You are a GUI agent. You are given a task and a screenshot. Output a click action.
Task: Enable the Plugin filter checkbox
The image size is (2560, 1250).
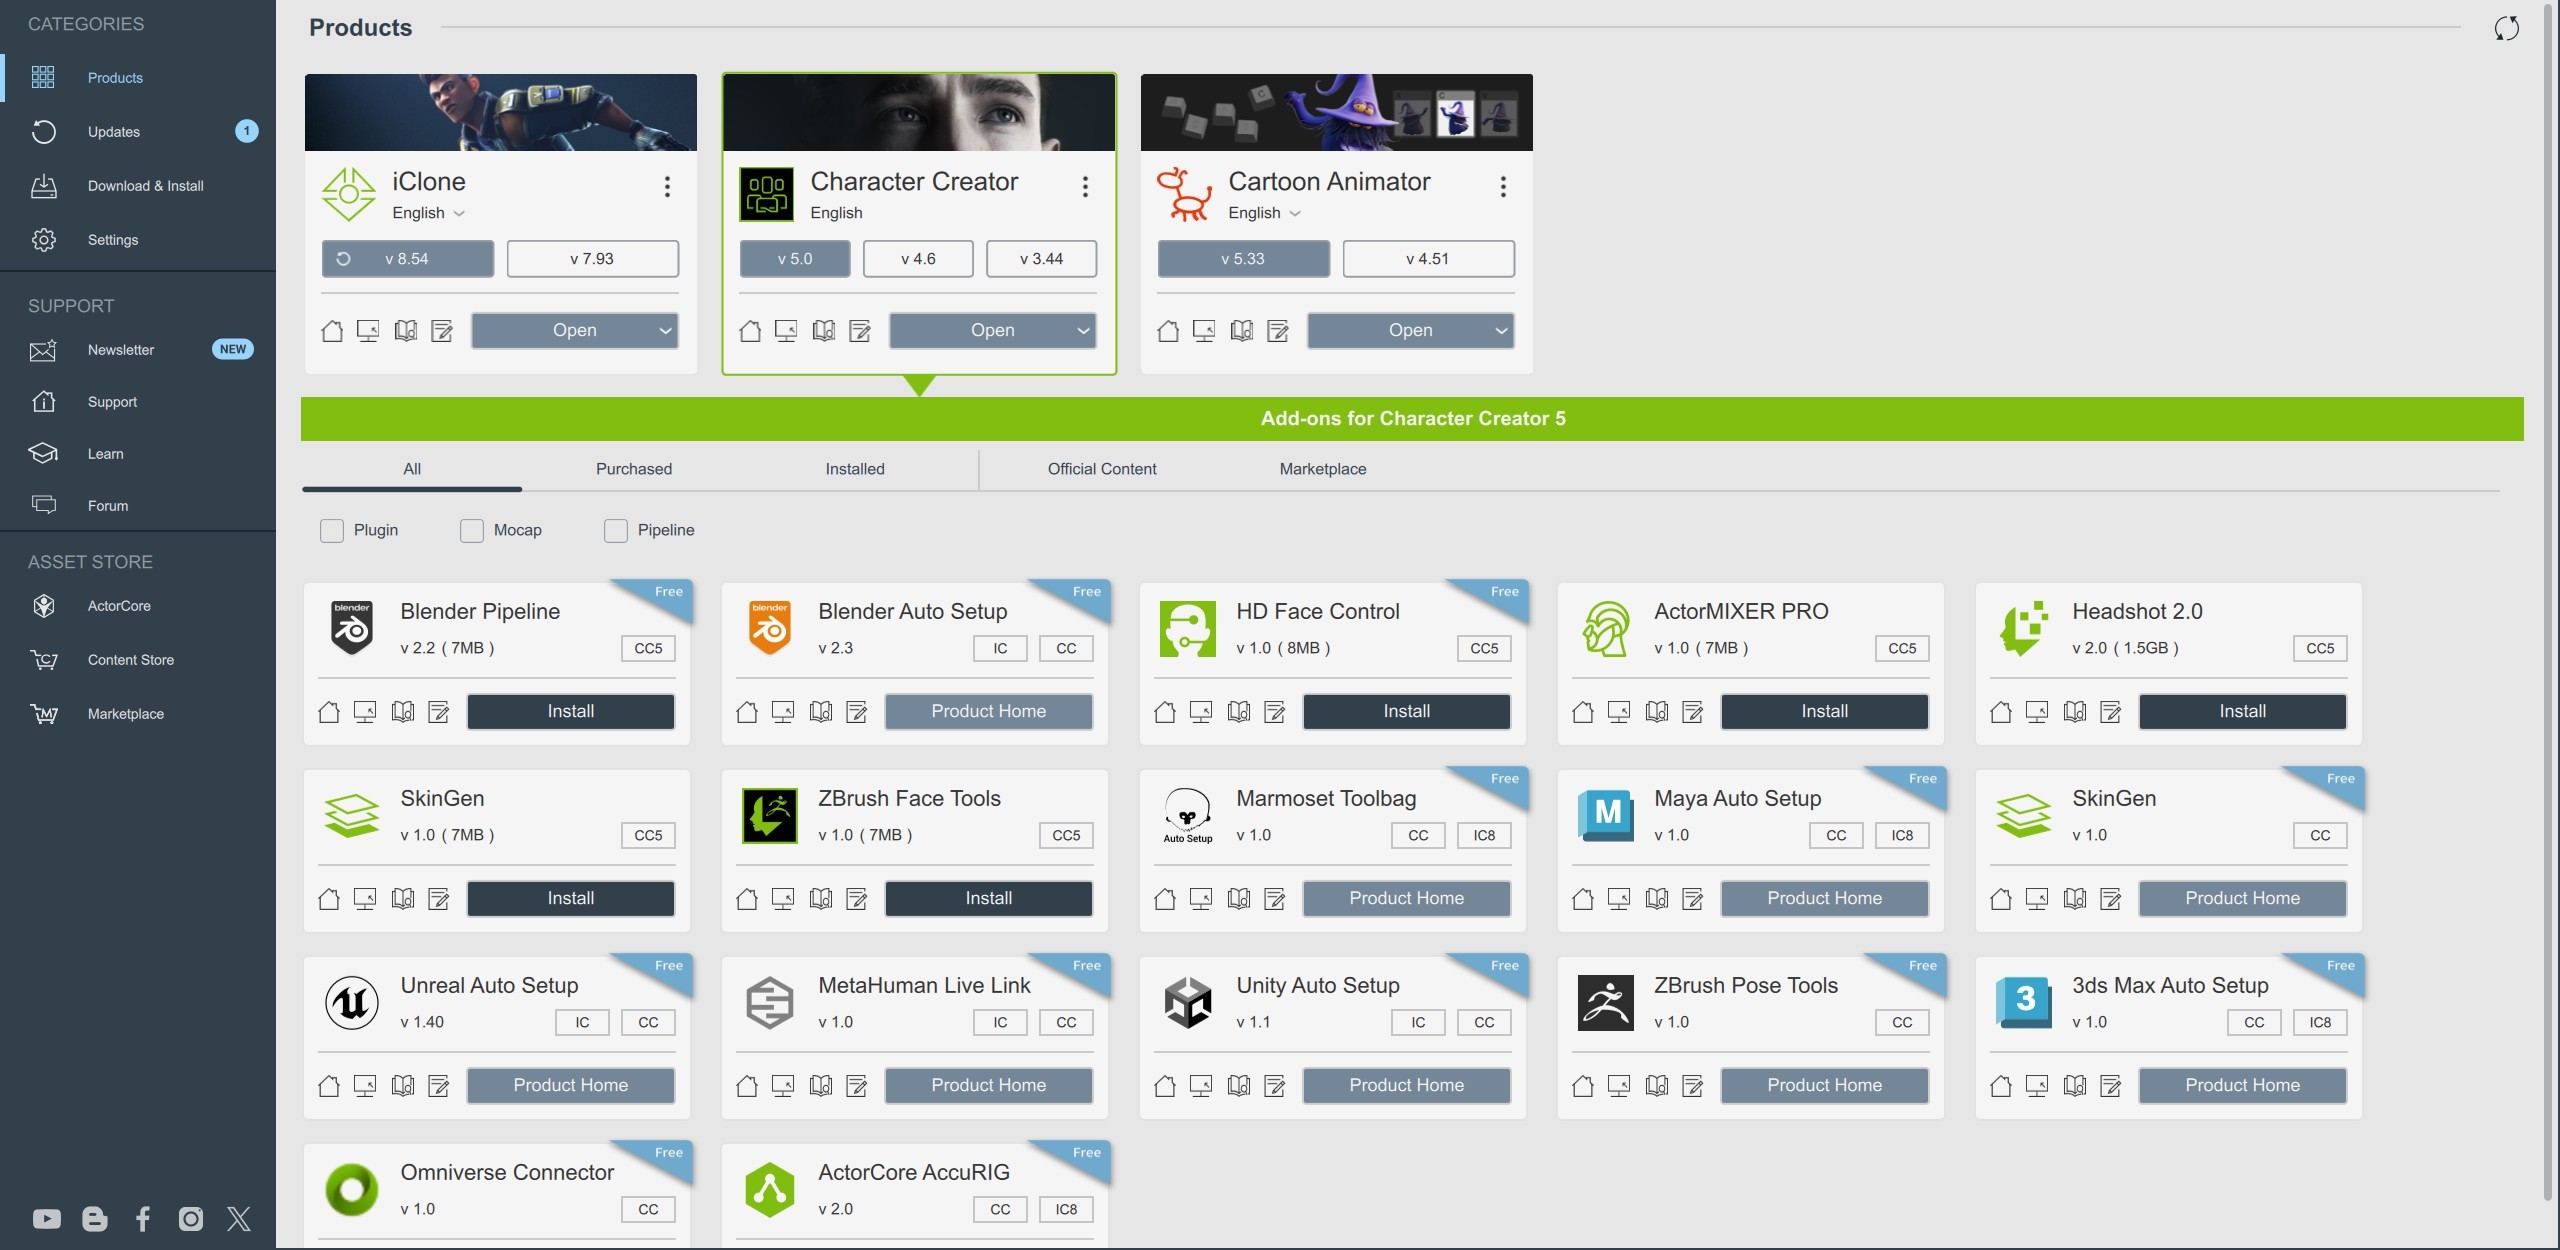click(x=332, y=530)
